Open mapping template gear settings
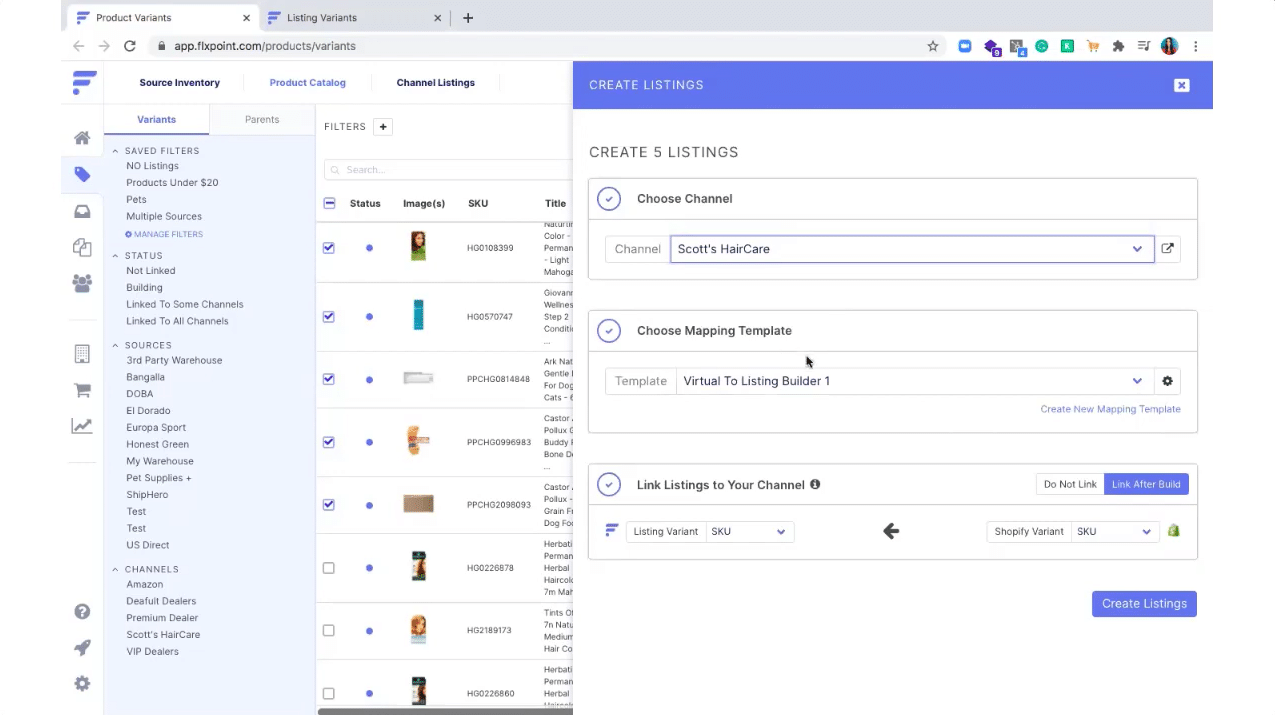The width and height of the screenshot is (1275, 715). coord(1167,381)
